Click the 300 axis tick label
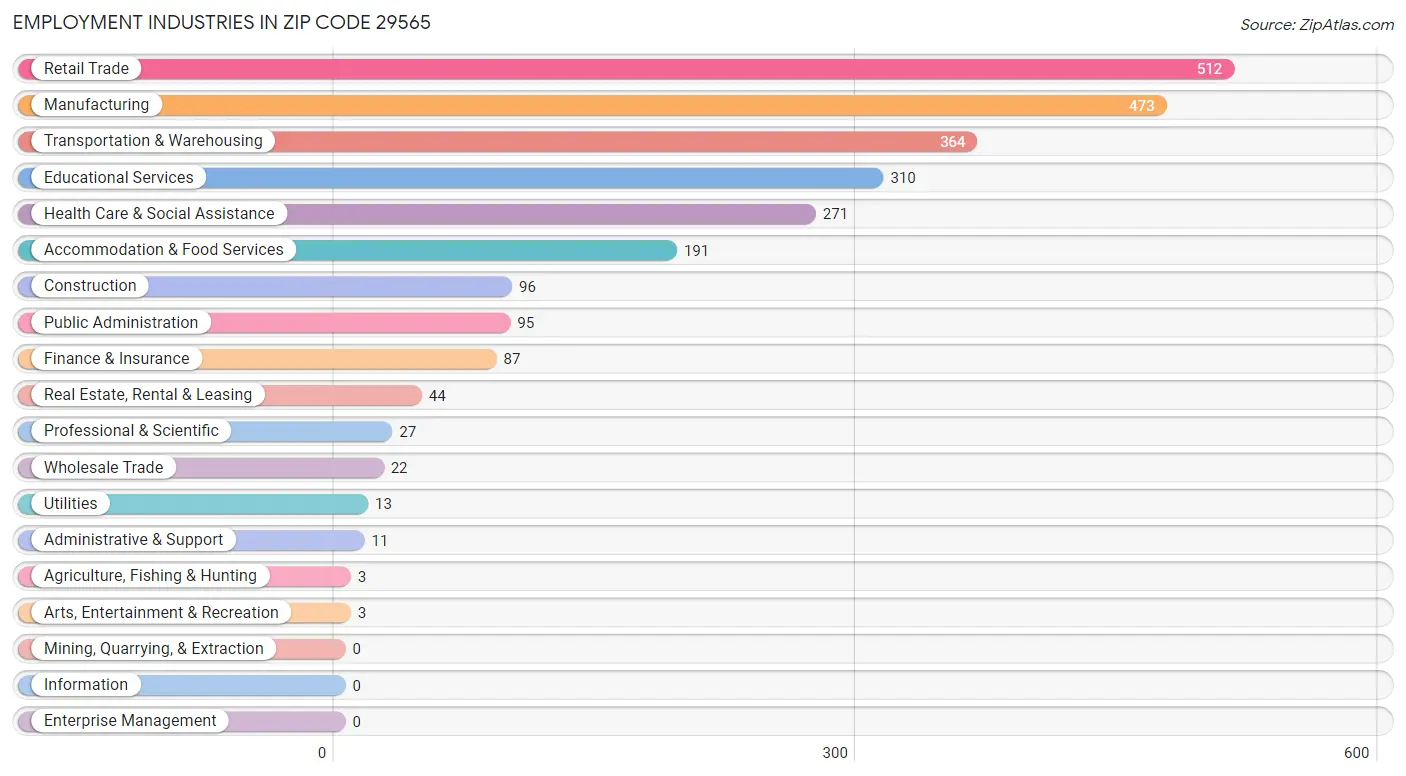The image size is (1406, 776). (x=835, y=753)
